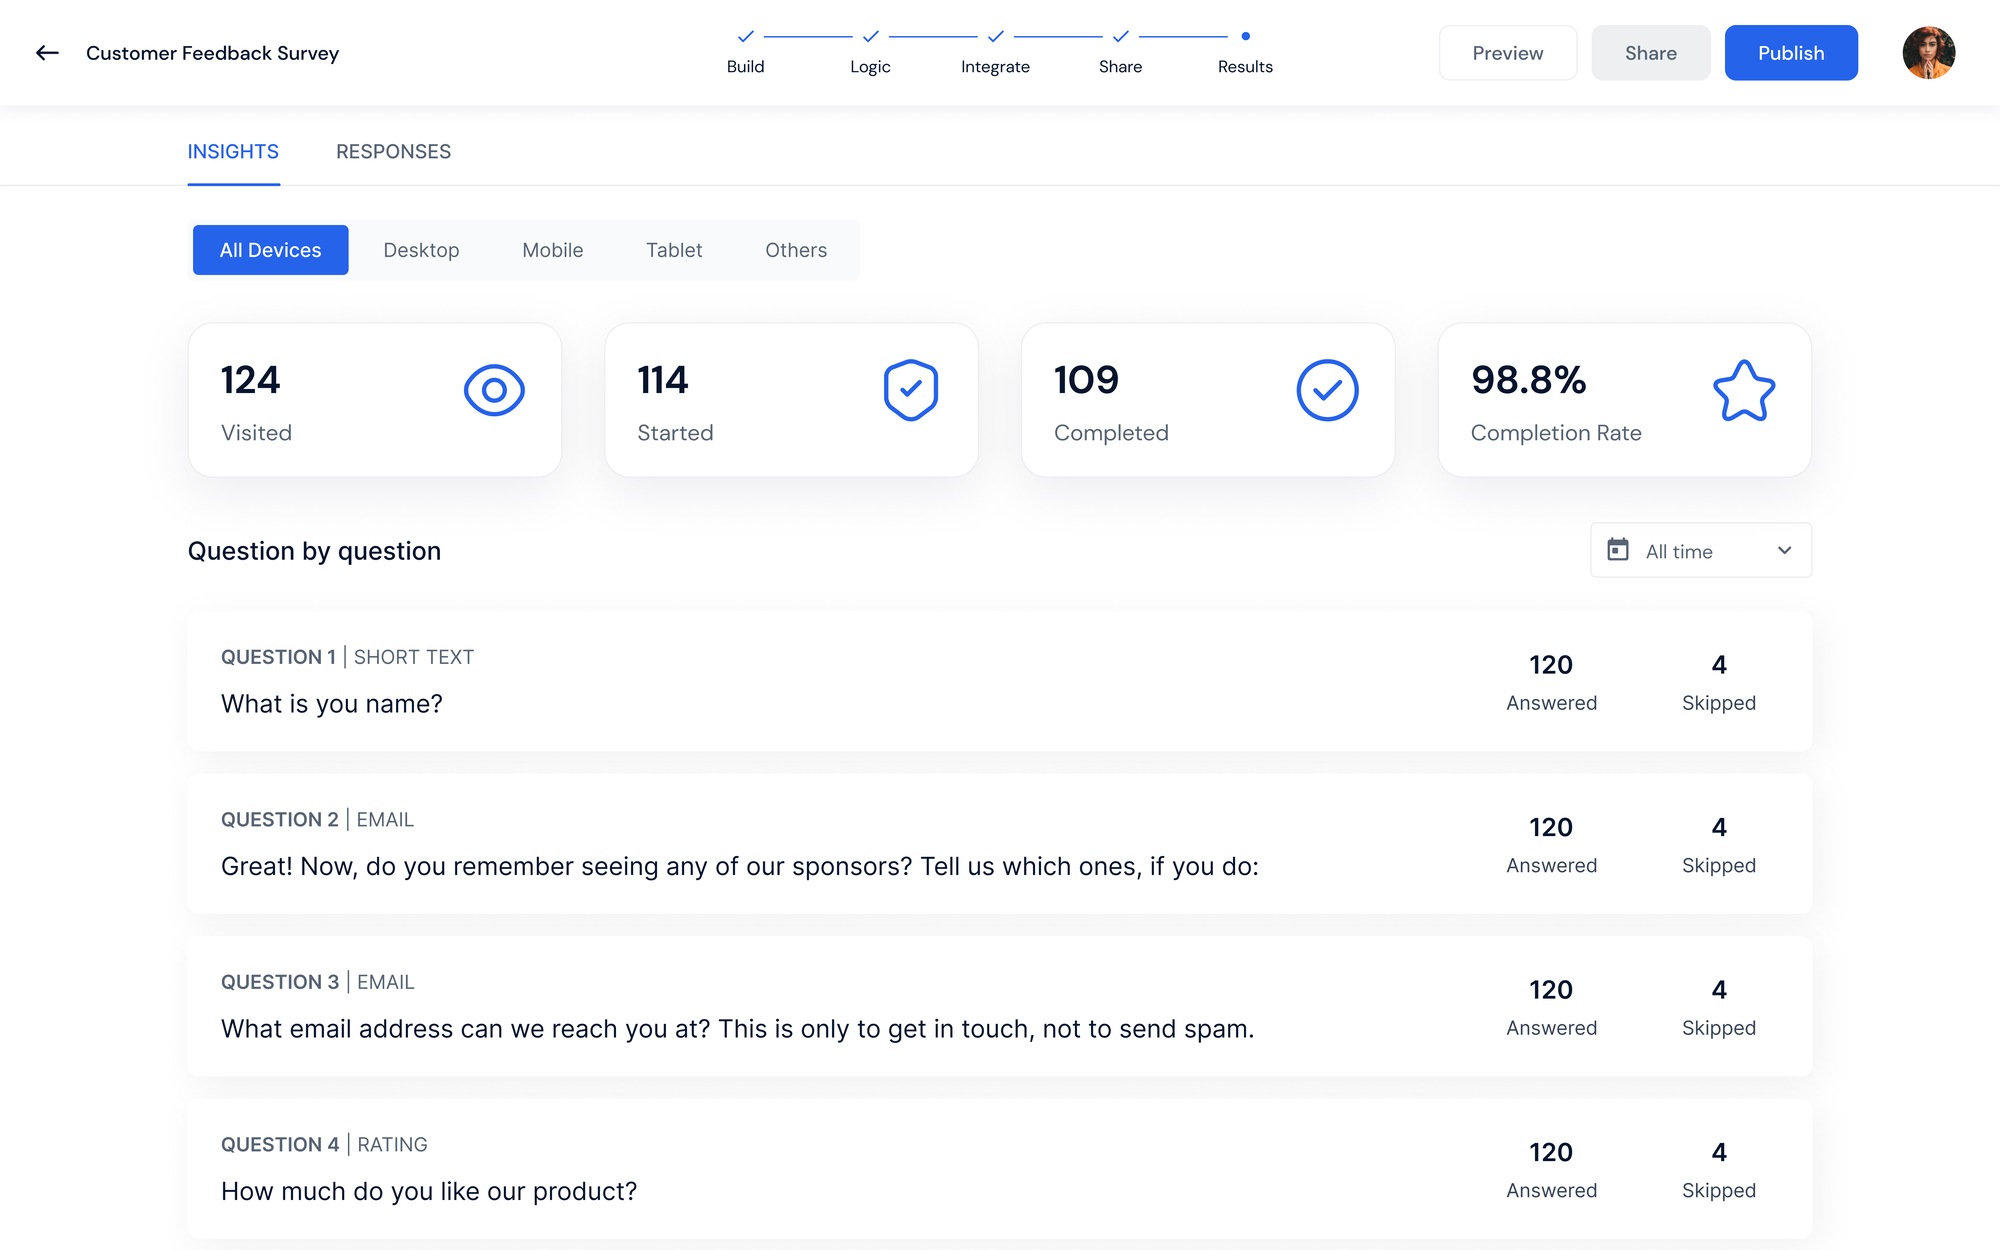2000x1250 pixels.
Task: Click the Share button in top bar
Action: 1650,53
